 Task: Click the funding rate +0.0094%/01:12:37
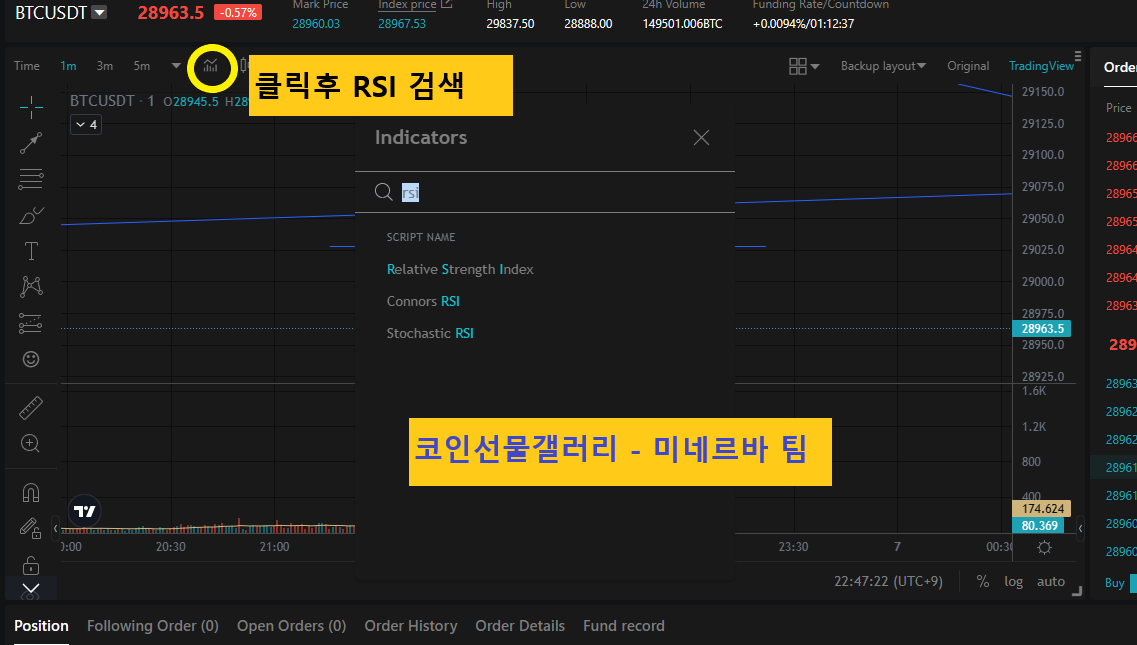point(803,23)
